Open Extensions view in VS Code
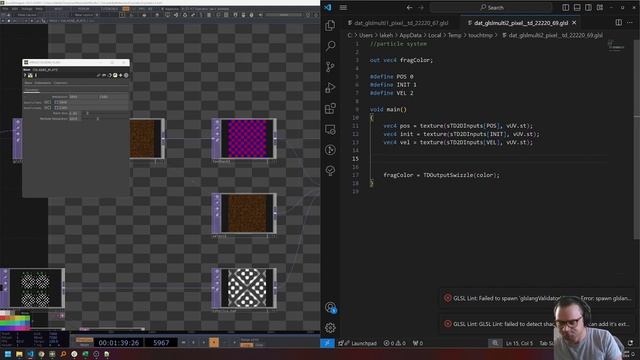This screenshot has height=360, width=640. [330, 108]
